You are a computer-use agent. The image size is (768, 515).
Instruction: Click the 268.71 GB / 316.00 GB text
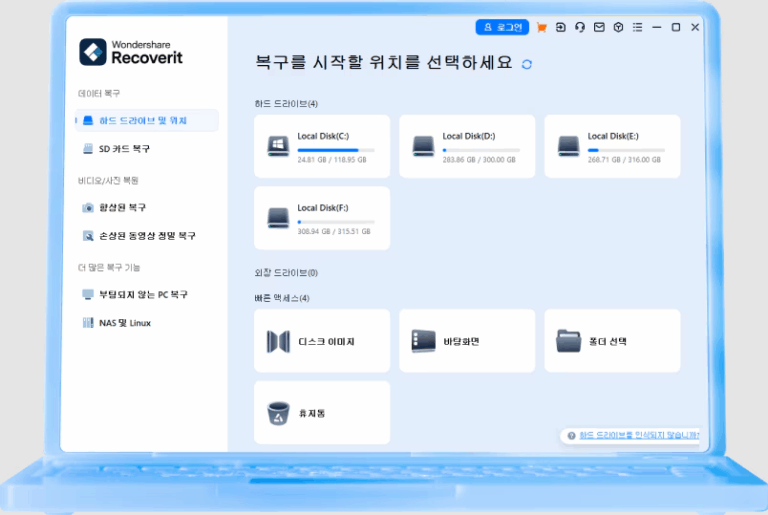(x=624, y=160)
